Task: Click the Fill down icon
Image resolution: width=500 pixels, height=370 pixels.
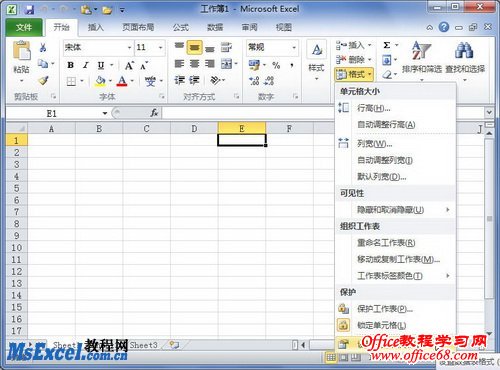Action: click(x=387, y=60)
